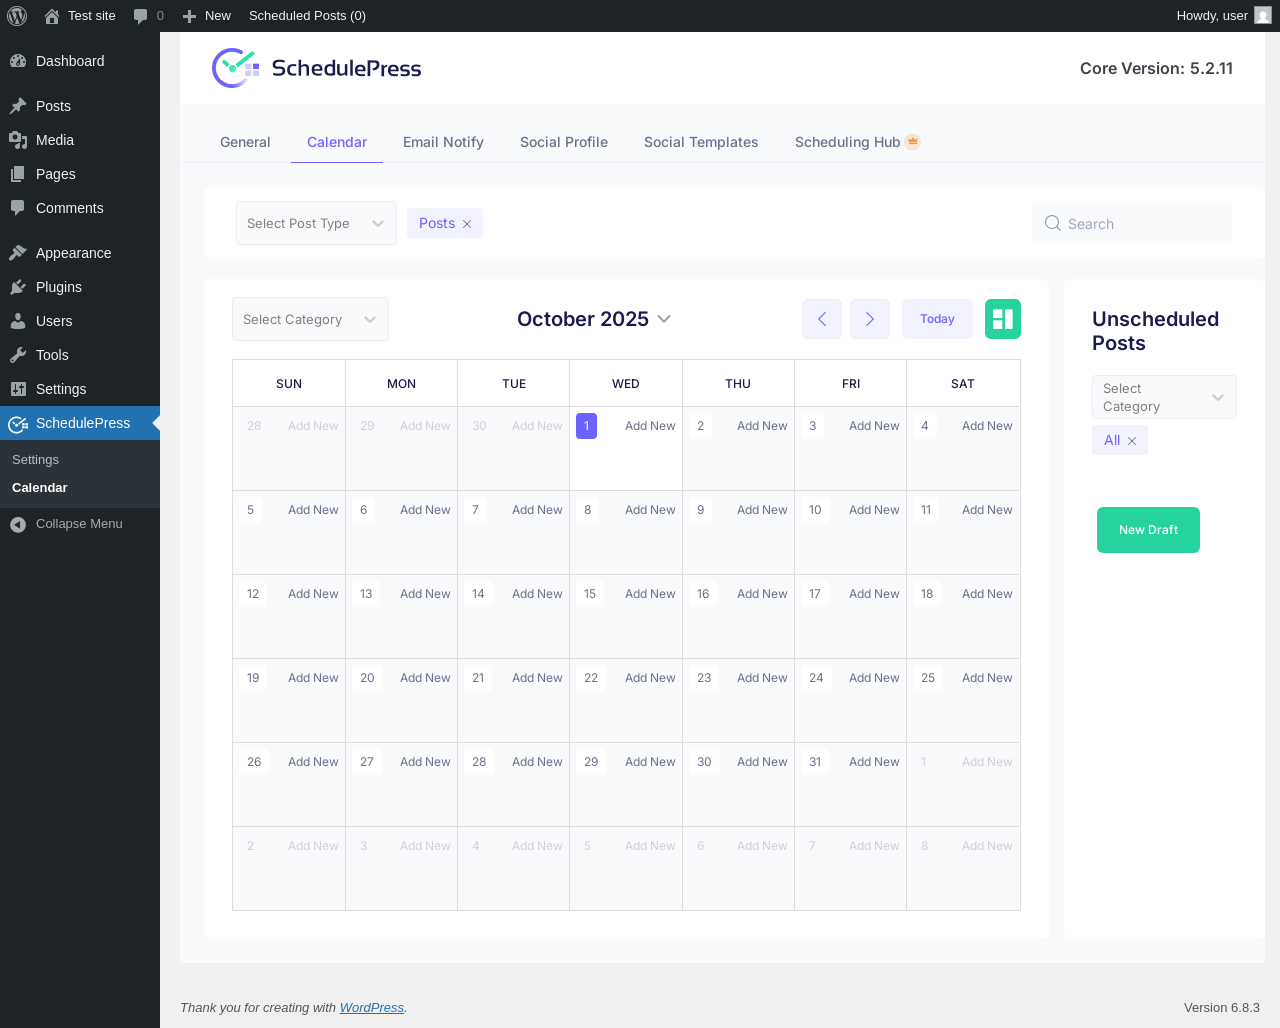Remove the Posts filter tag
The image size is (1280, 1028).
pos(467,224)
